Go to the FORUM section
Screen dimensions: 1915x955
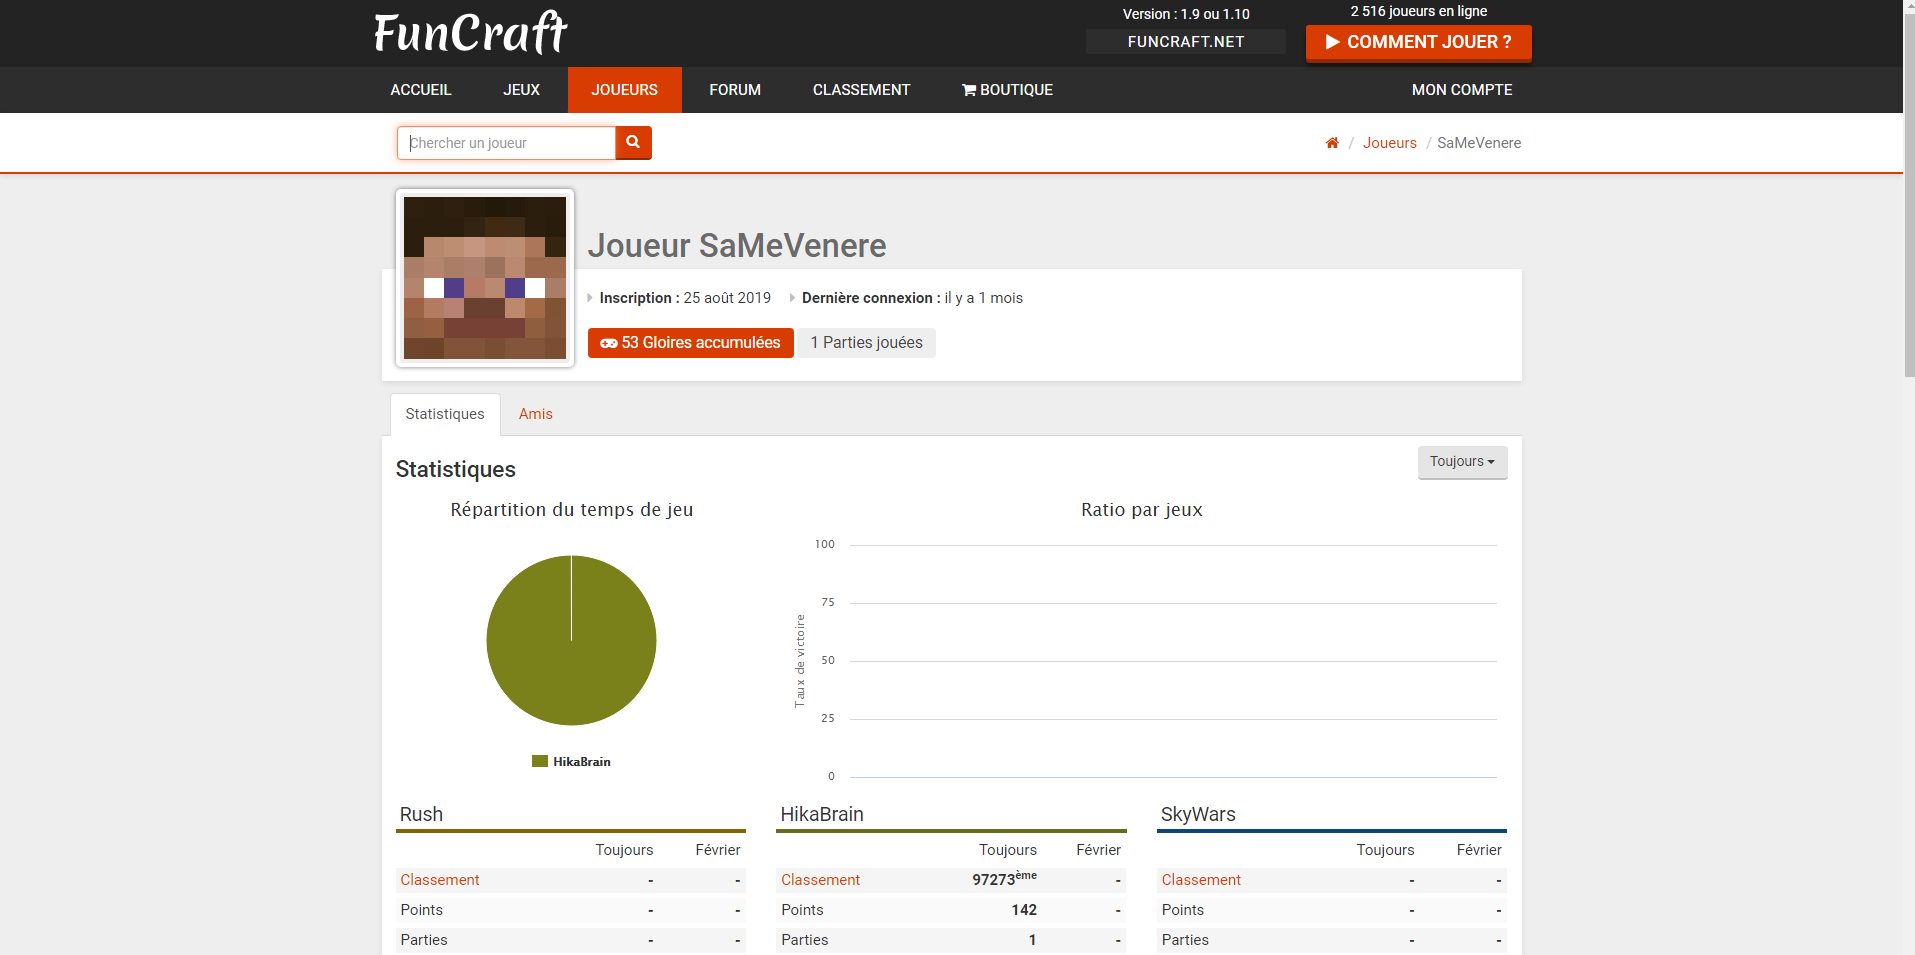tap(735, 90)
